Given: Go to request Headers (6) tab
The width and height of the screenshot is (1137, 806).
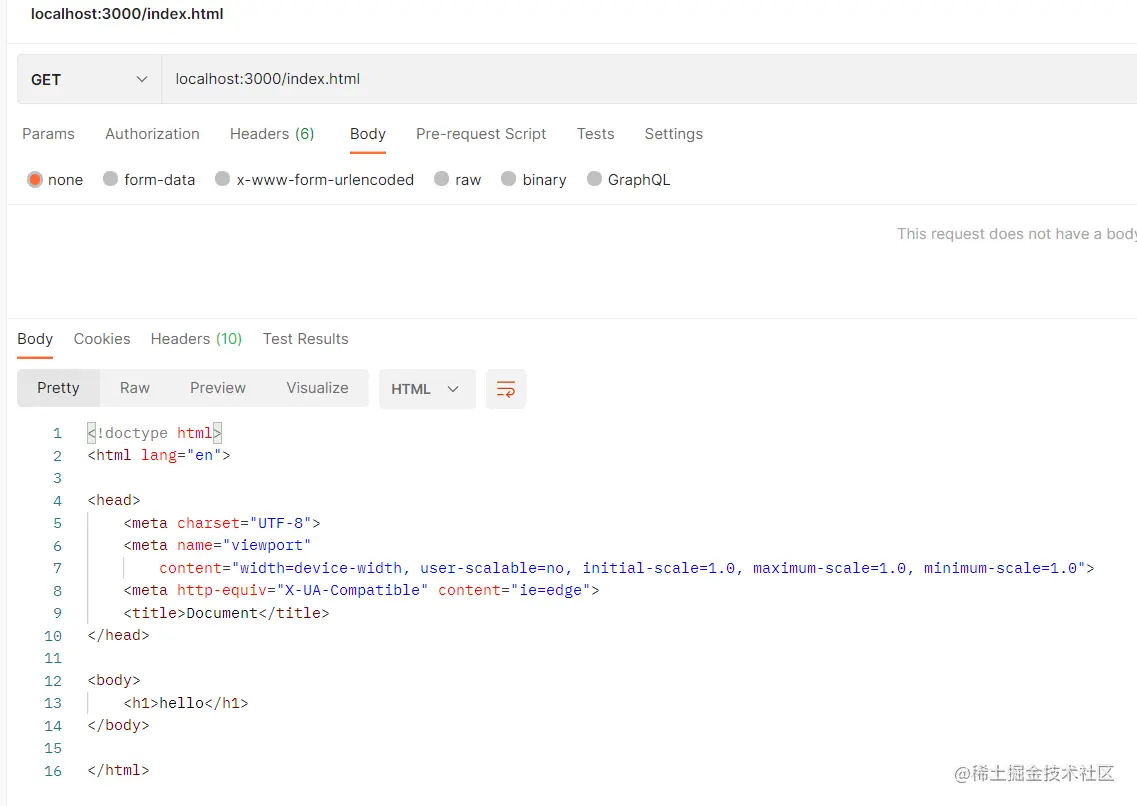Looking at the screenshot, I should coord(272,134).
